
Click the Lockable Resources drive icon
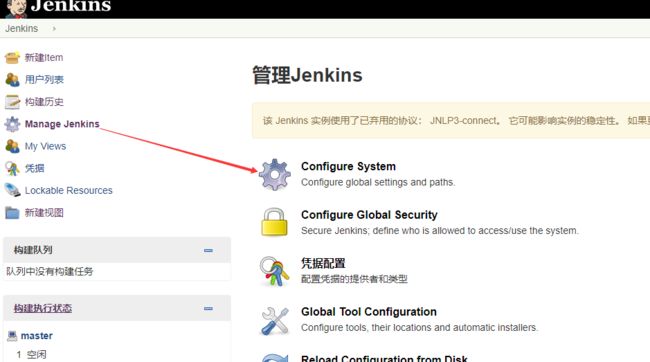[x=12, y=190]
